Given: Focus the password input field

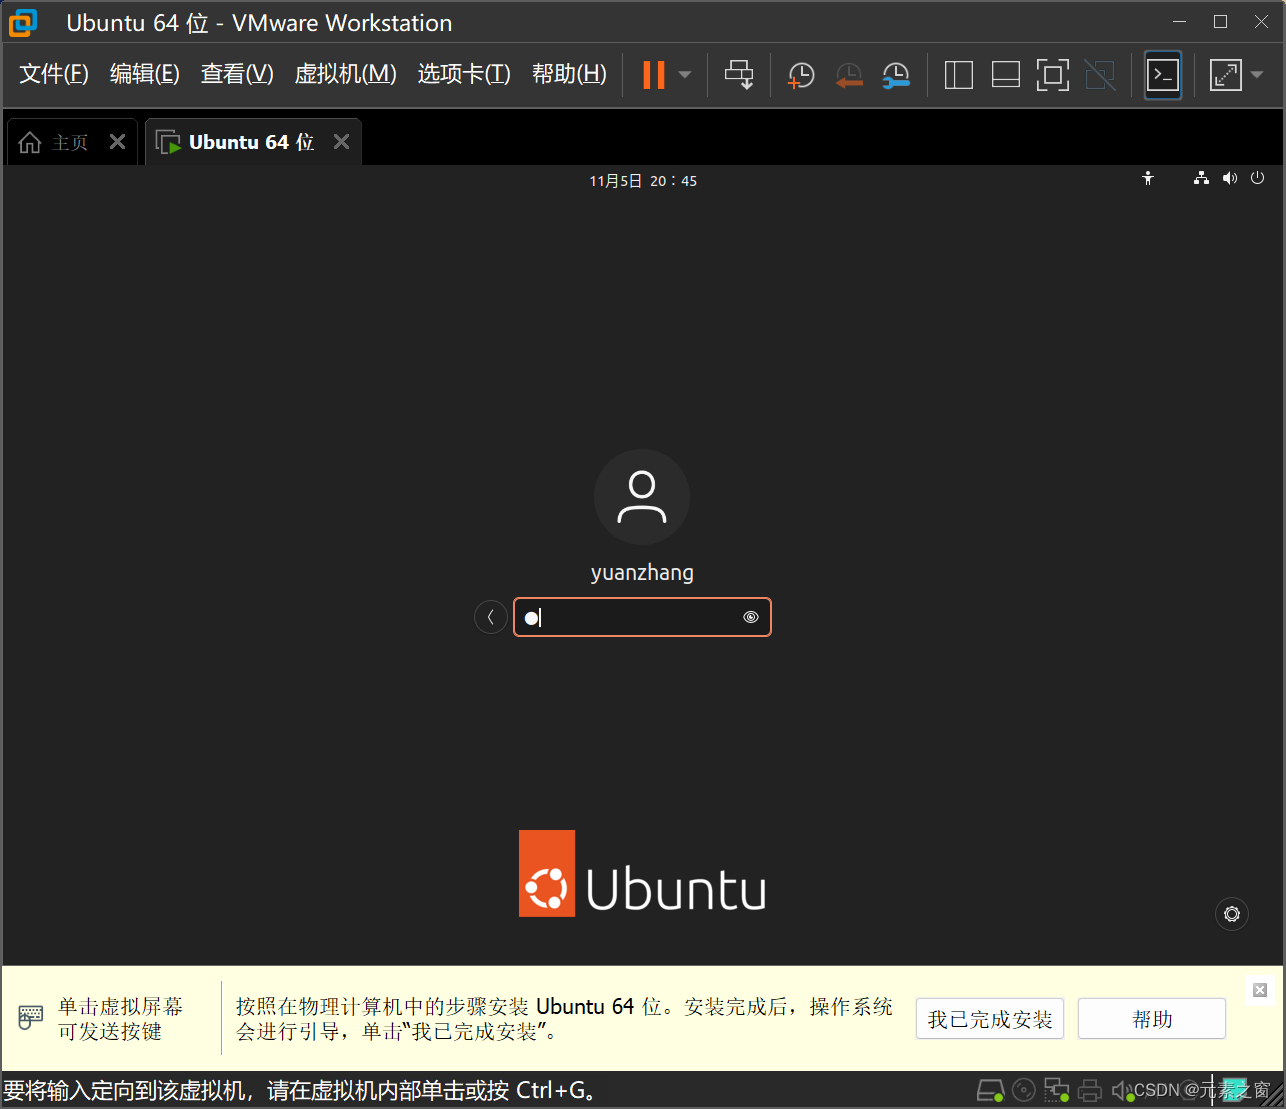Looking at the screenshot, I should pos(642,617).
